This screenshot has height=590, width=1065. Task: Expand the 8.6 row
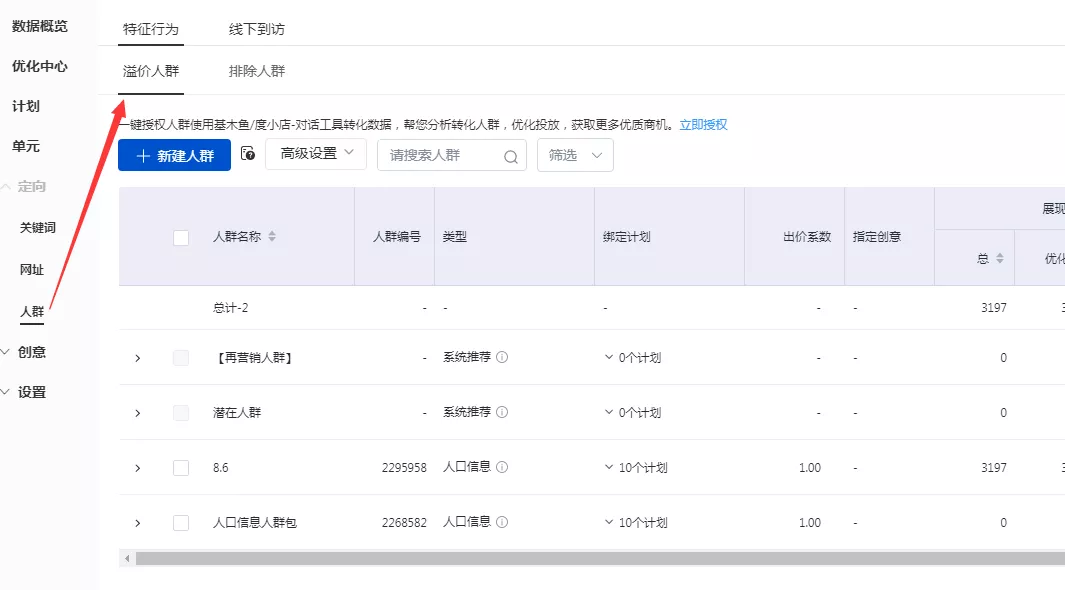coord(137,468)
